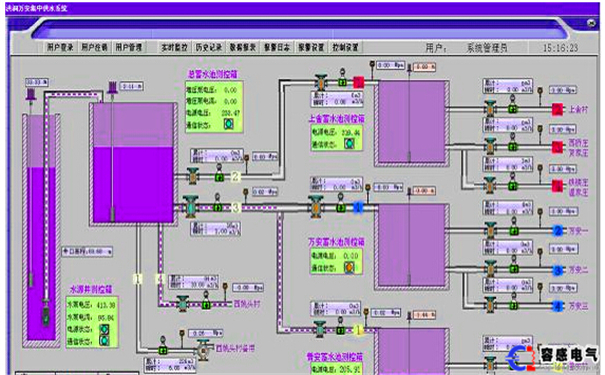This screenshot has width=605, height=375.
Task: Open 控制设置 control settings
Action: 345,47
